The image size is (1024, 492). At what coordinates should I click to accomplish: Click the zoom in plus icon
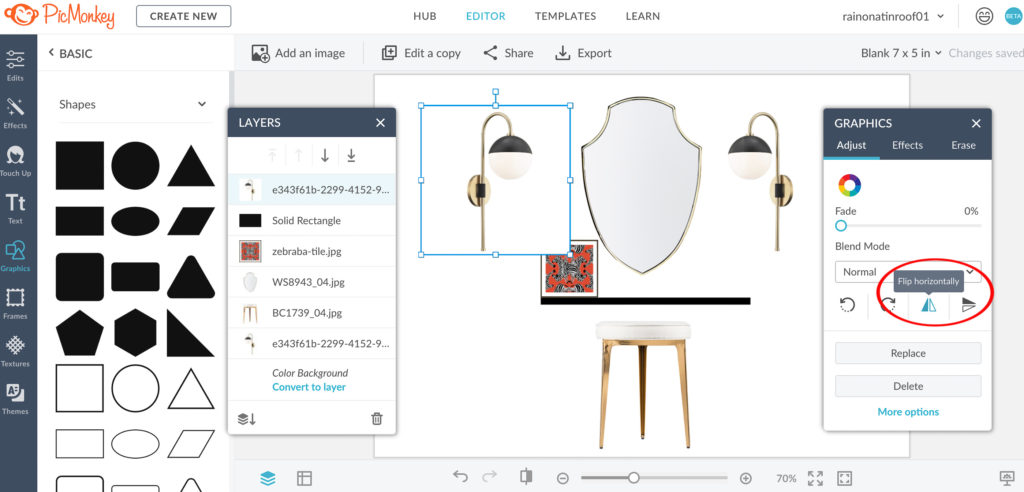[746, 478]
